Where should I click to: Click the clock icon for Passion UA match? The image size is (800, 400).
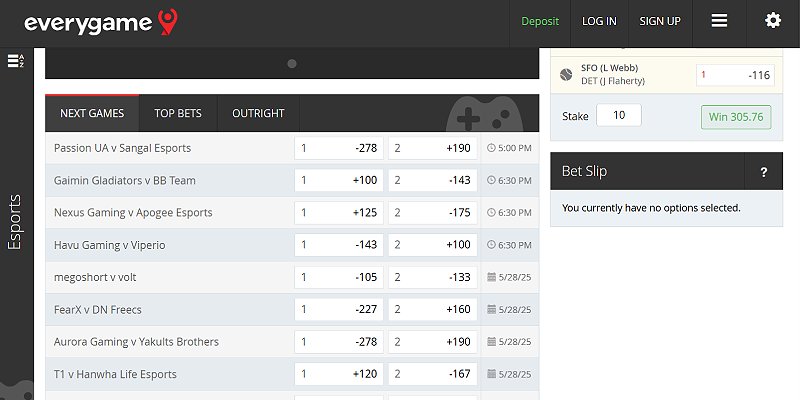coord(491,148)
